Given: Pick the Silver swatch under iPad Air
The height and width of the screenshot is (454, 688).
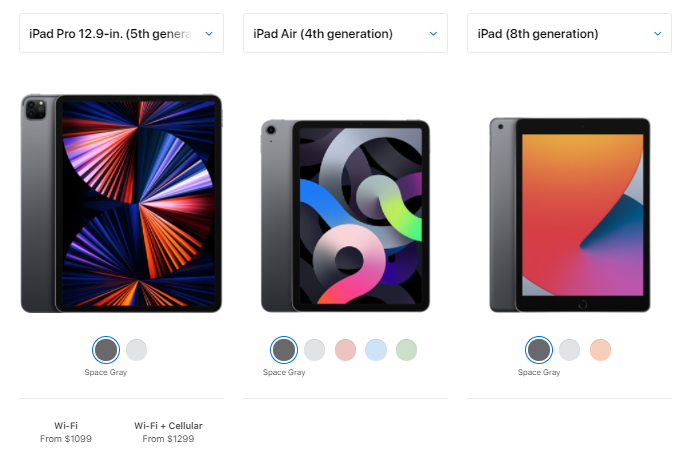Looking at the screenshot, I should [x=315, y=350].
